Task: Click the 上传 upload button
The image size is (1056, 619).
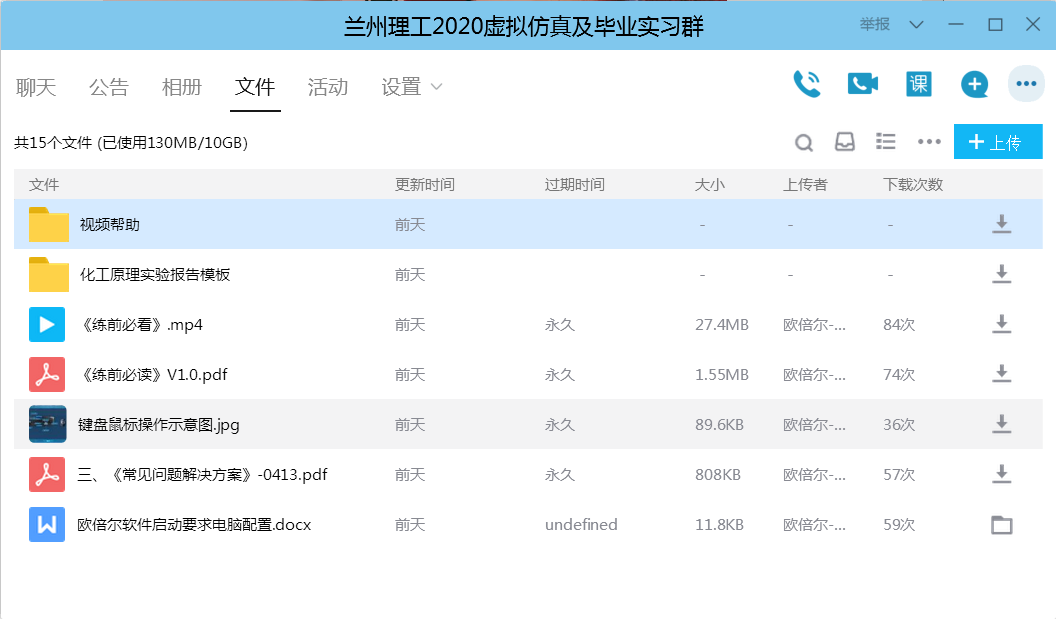Action: (x=997, y=142)
